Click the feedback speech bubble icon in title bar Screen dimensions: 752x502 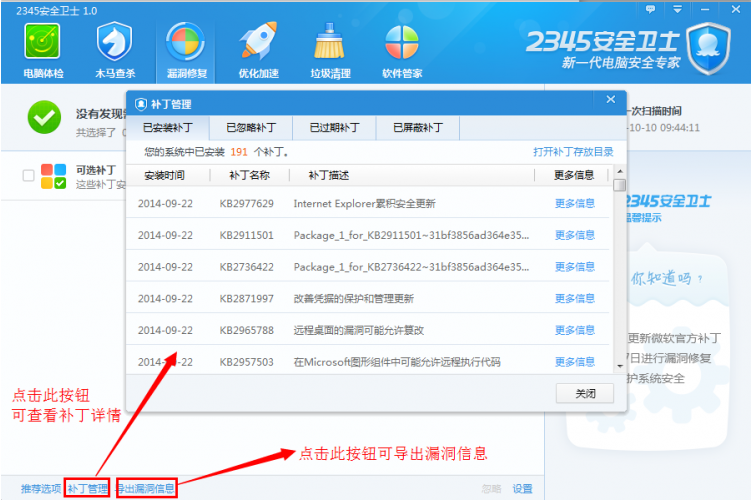650,9
